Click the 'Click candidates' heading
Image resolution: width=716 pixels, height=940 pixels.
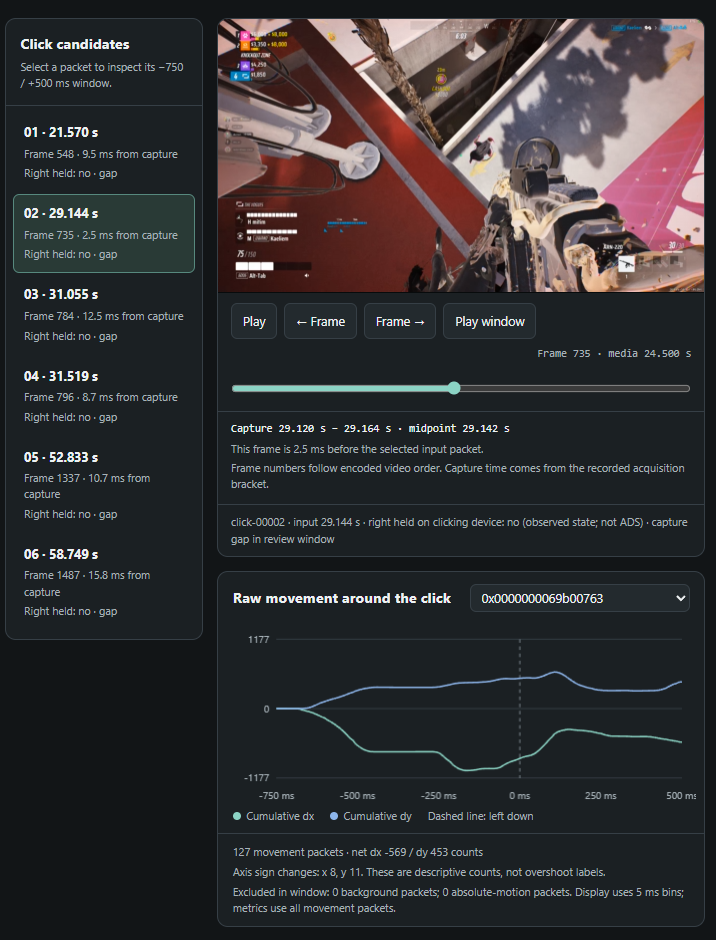point(75,44)
